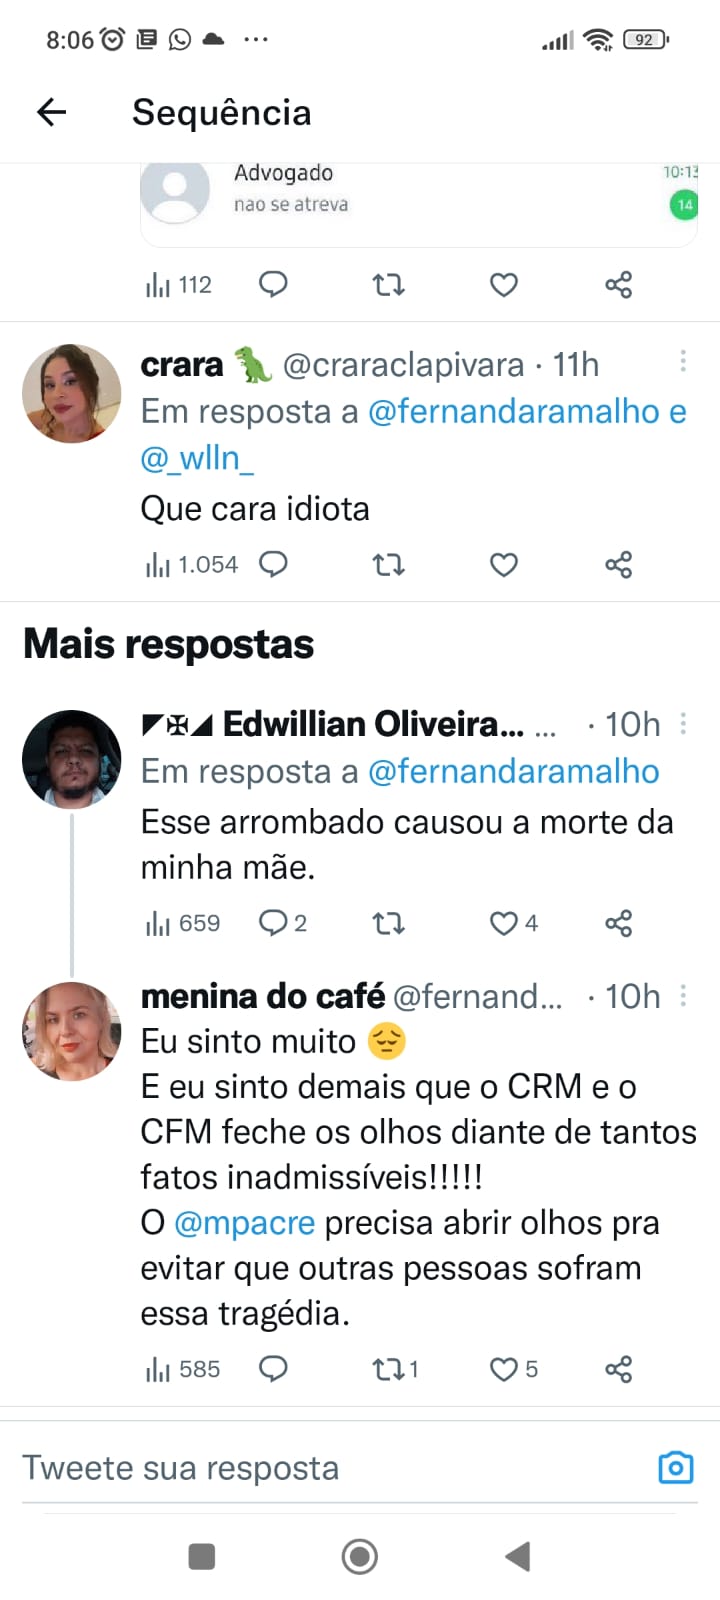Open crara's profile picture
This screenshot has width=720, height=1600.
72,393
